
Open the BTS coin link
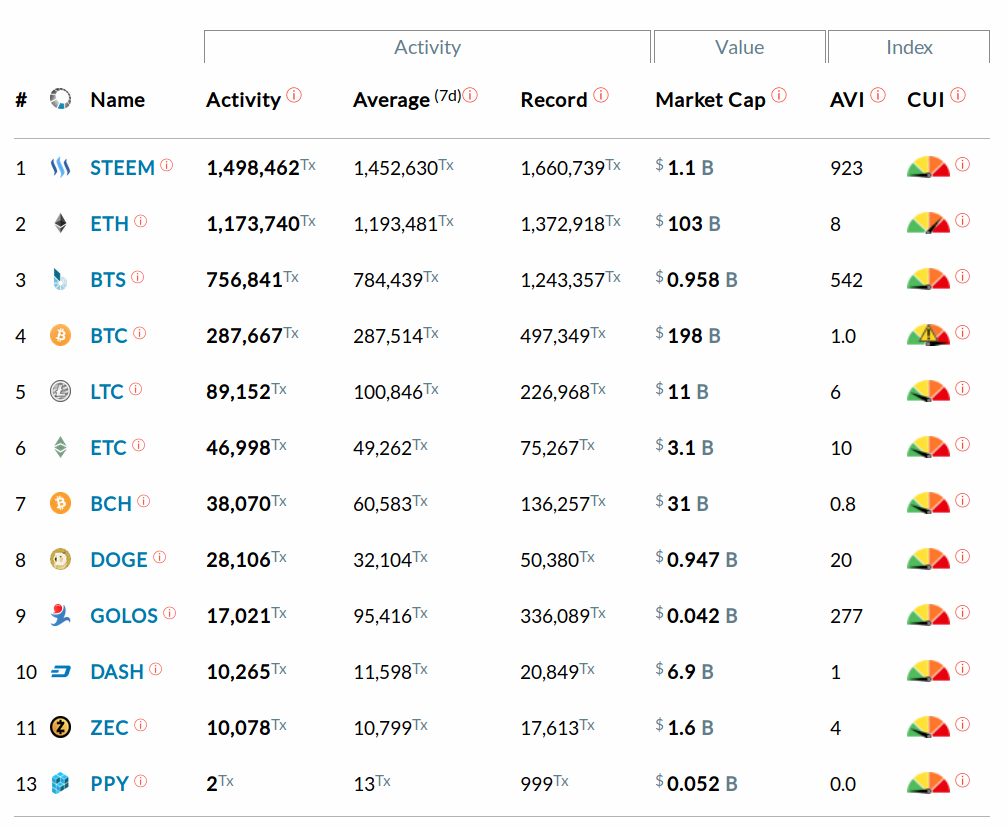coord(108,280)
